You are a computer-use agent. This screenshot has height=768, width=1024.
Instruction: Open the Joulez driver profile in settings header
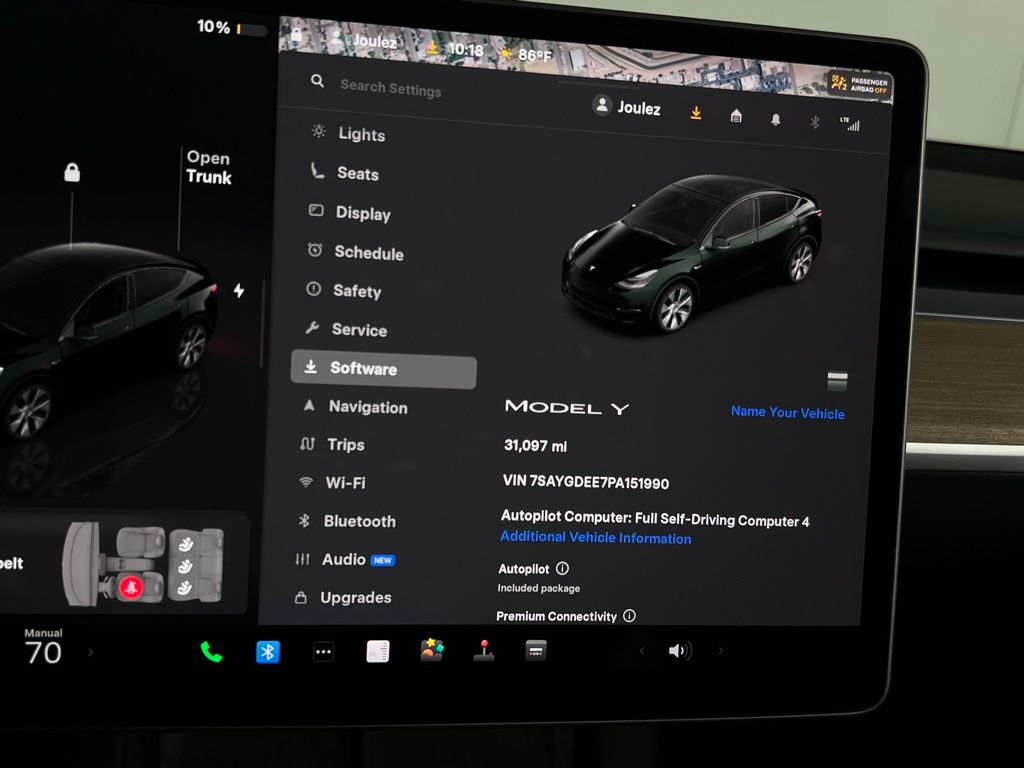pyautogui.click(x=626, y=106)
